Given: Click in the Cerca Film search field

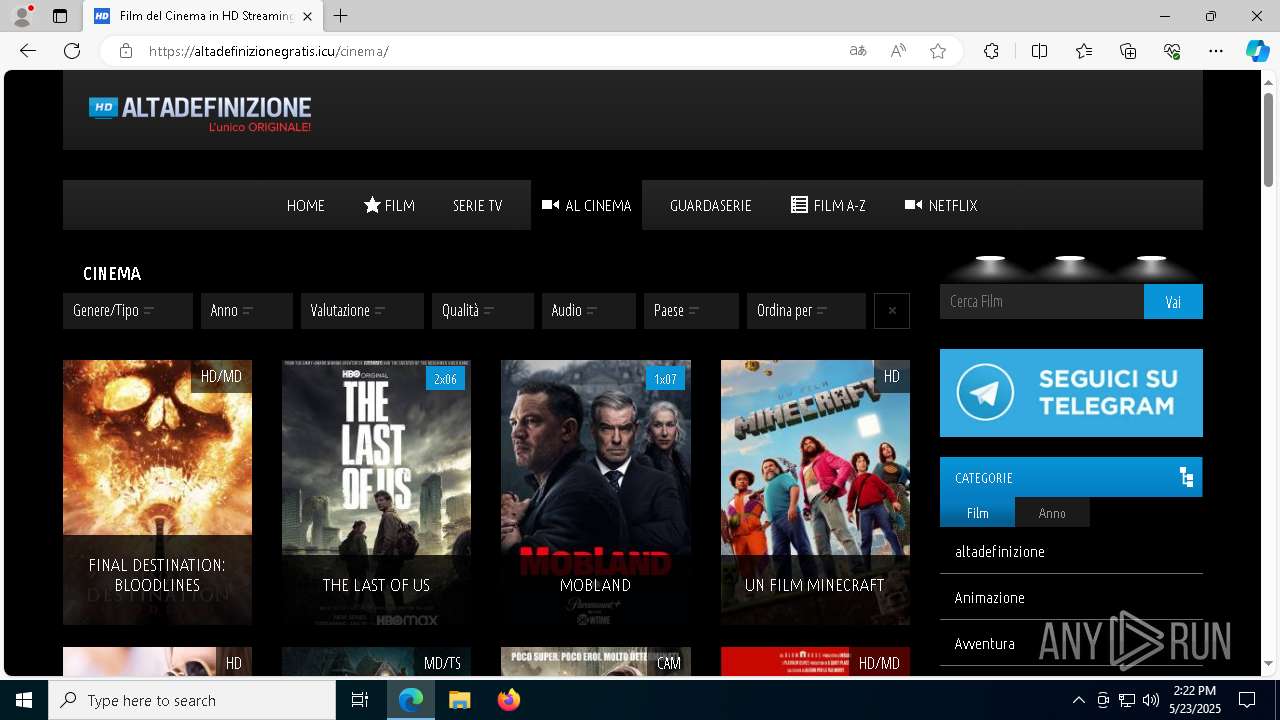Looking at the screenshot, I should [1041, 301].
